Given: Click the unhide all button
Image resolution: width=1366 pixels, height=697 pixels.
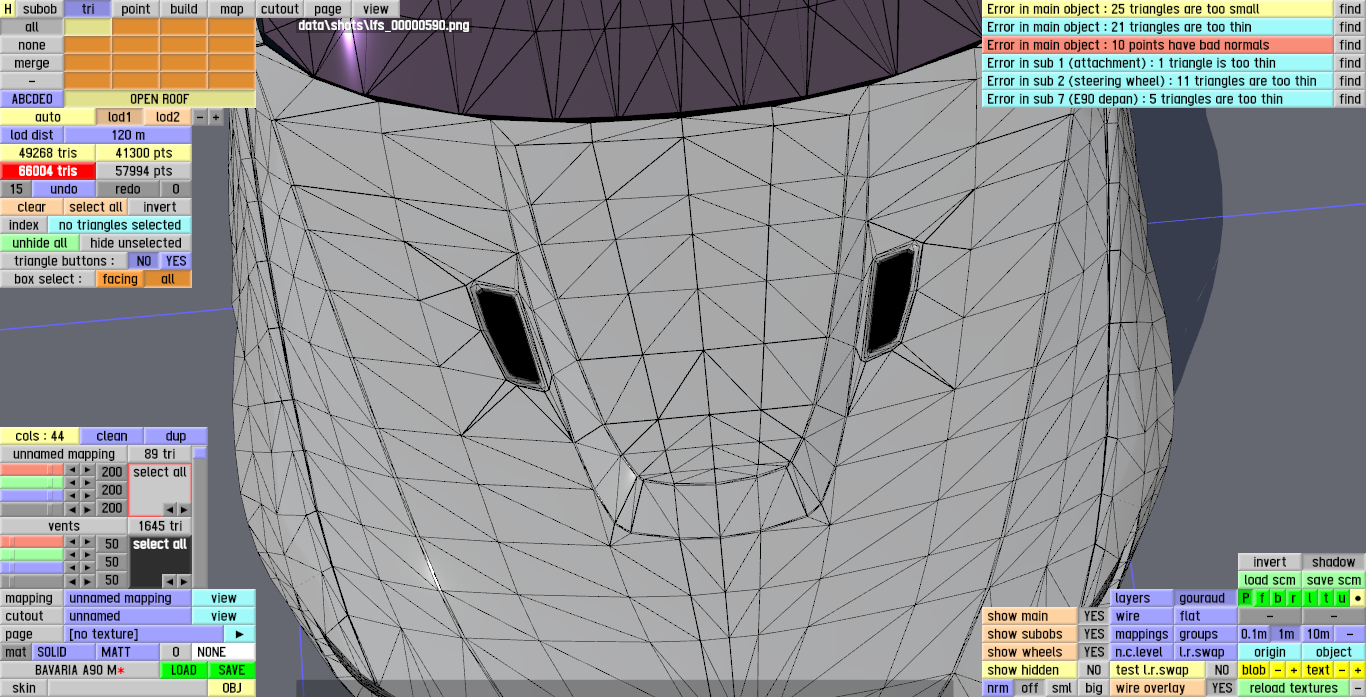Looking at the screenshot, I should [40, 243].
